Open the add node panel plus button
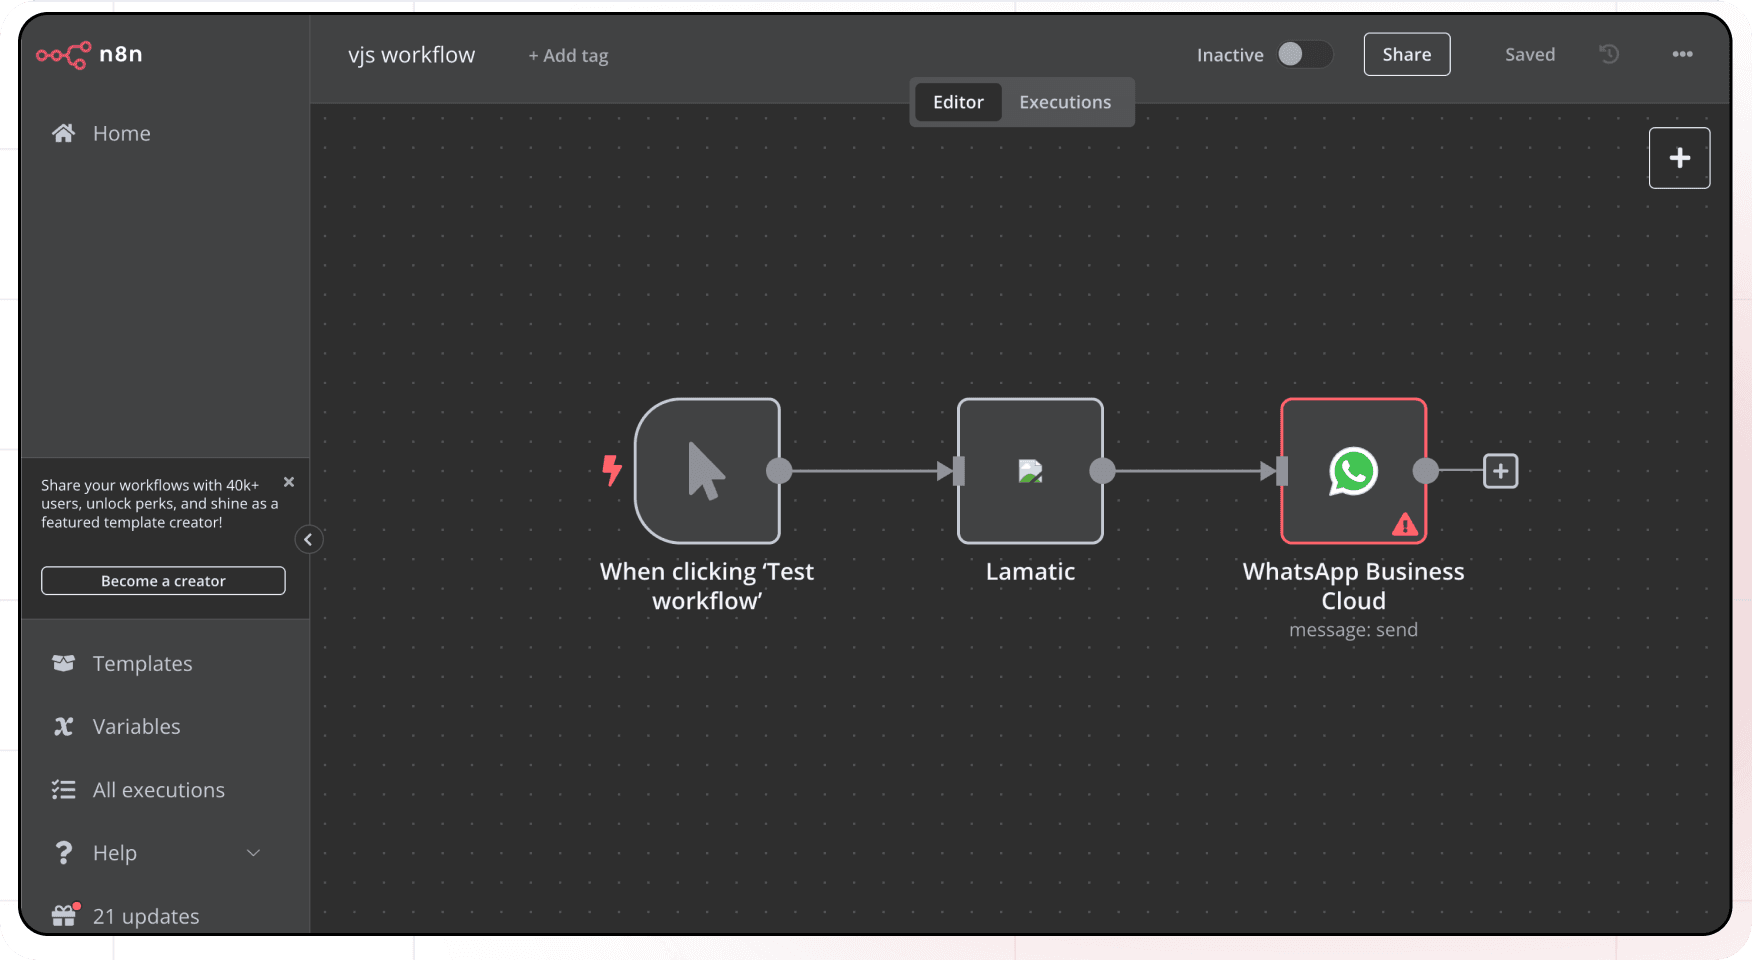Viewport: 1752px width, 960px height. [1679, 158]
